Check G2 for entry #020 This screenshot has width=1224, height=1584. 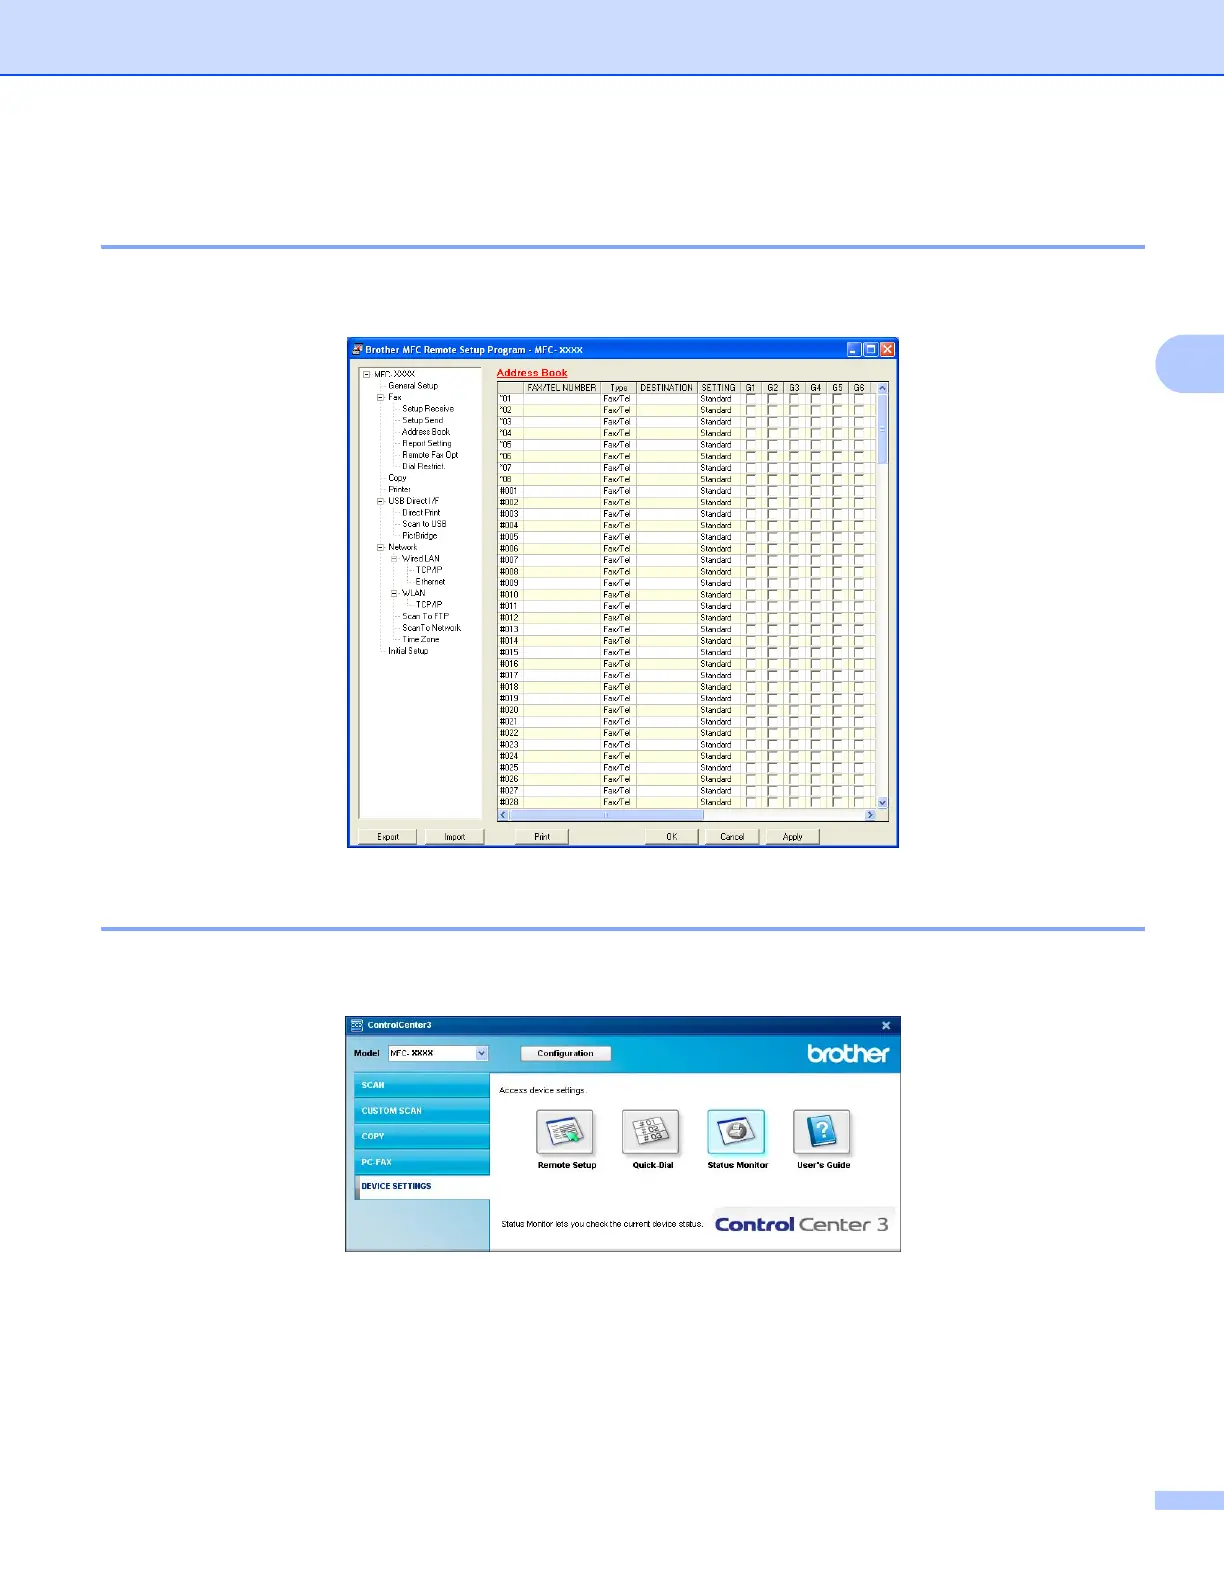tap(773, 710)
